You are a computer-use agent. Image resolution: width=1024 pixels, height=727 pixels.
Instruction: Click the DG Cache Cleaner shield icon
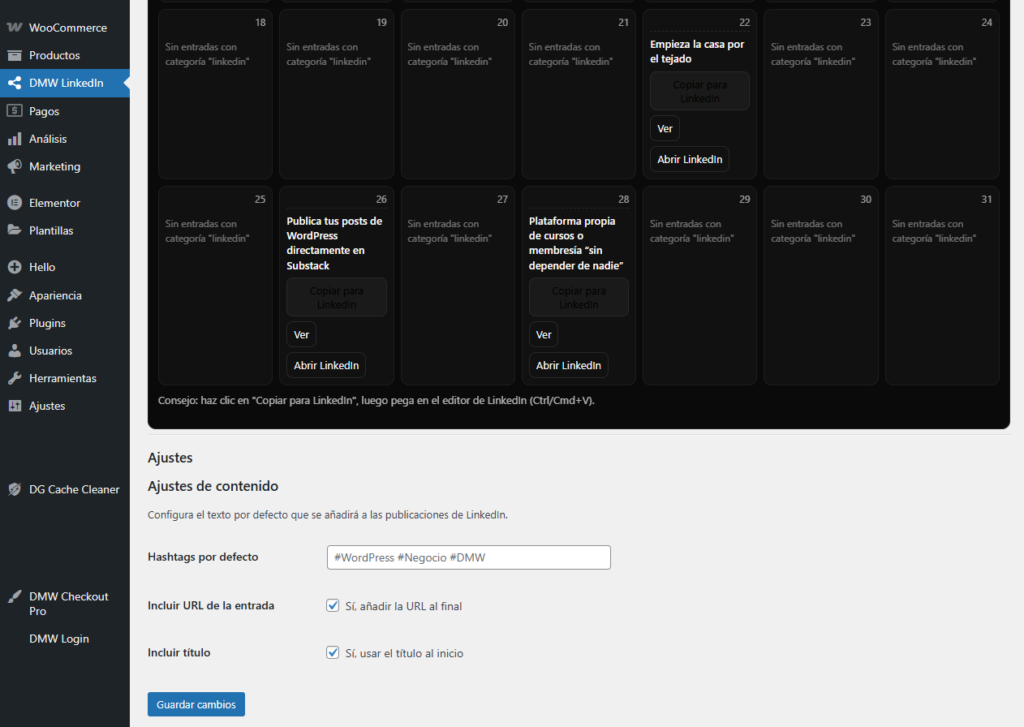point(15,490)
